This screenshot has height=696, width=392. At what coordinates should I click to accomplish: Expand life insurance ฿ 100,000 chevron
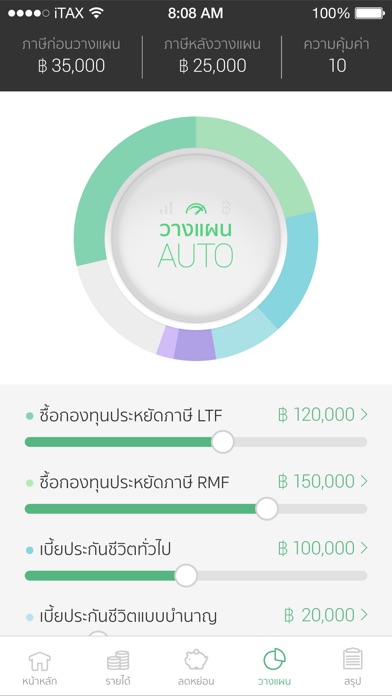coord(364,548)
